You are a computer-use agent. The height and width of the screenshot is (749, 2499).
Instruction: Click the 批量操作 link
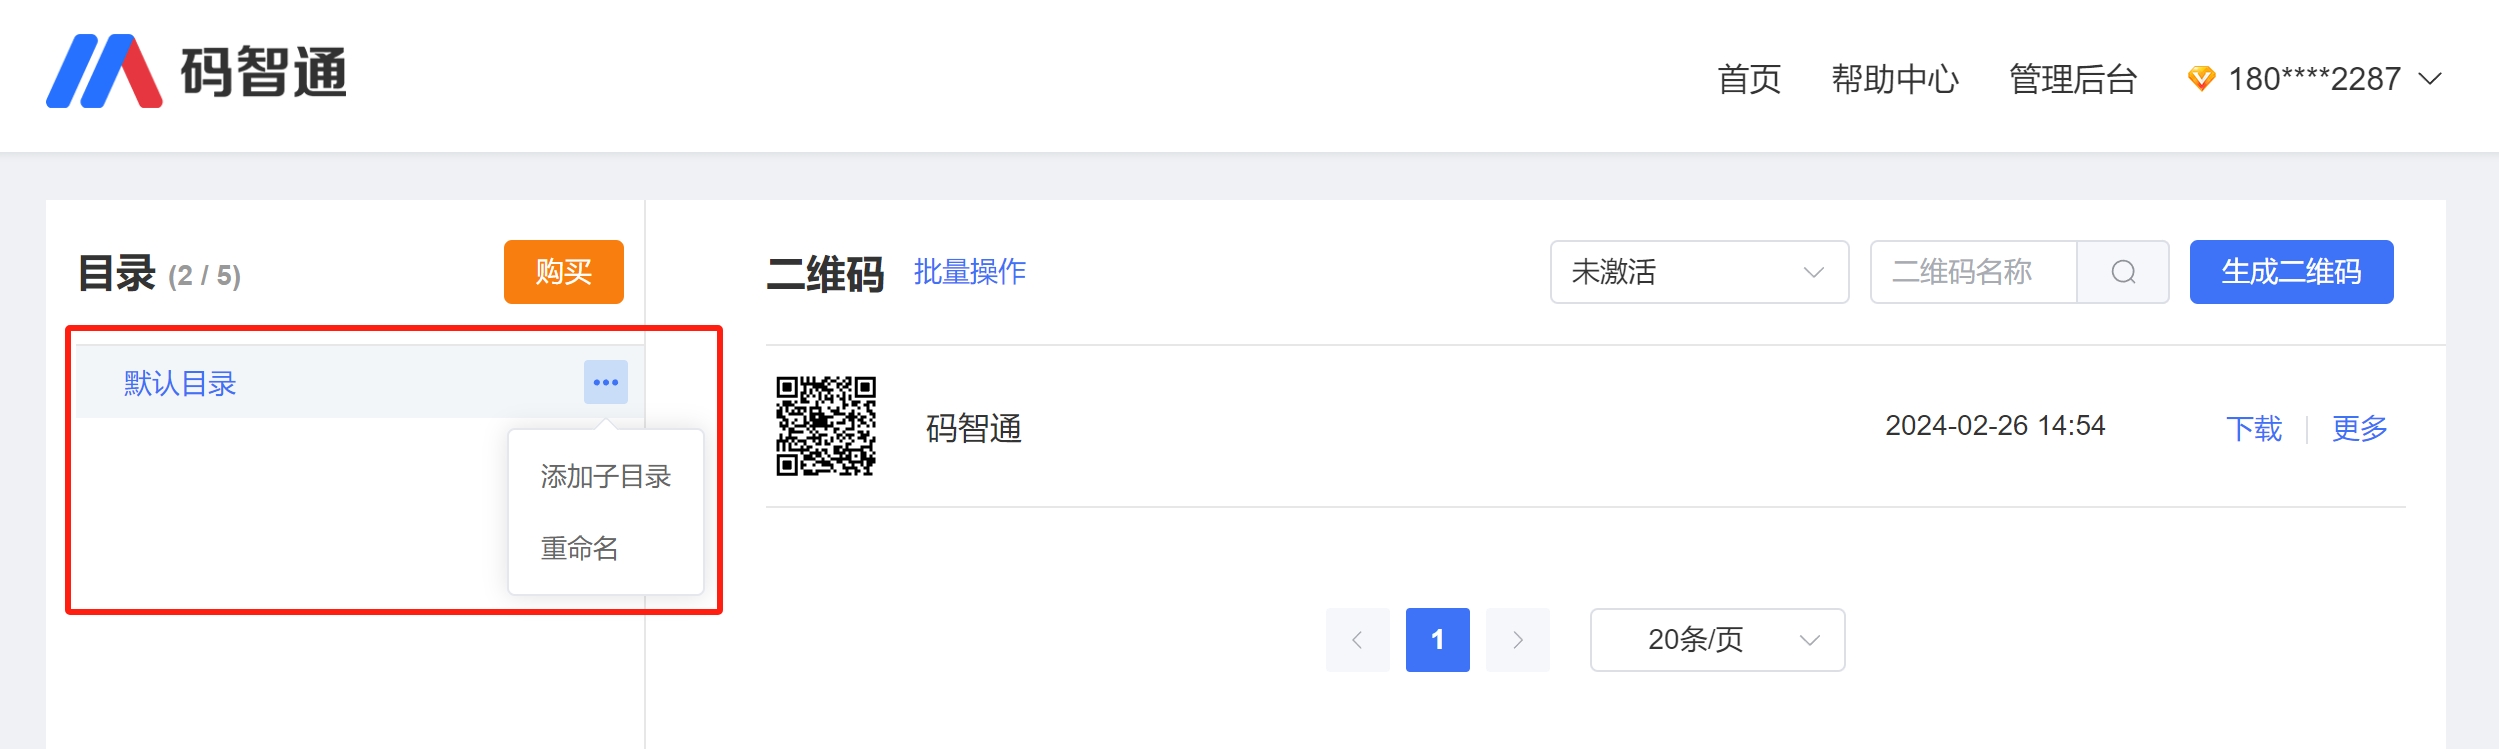point(969,272)
